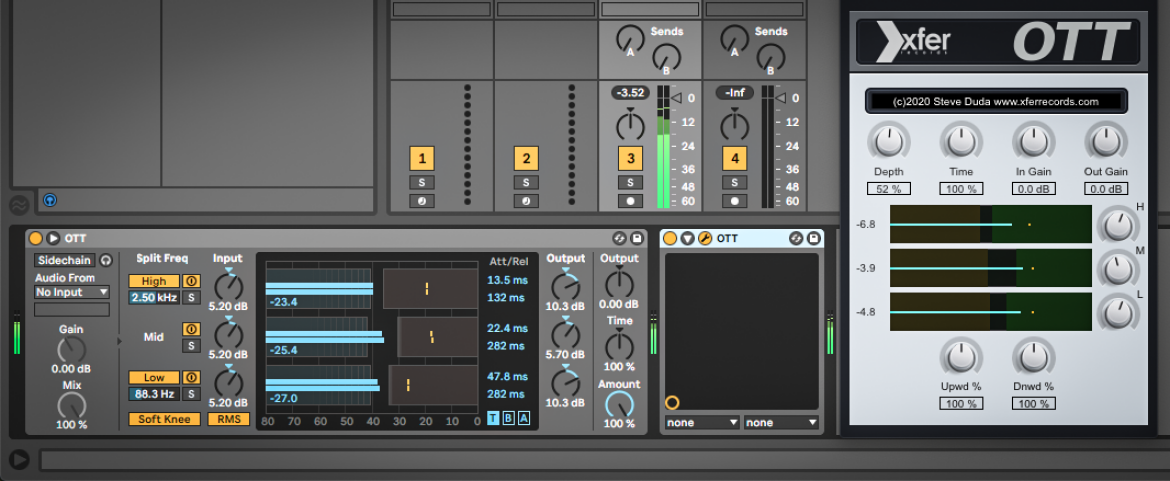The width and height of the screenshot is (1170, 481).
Task: Click hot-swap icon on the plug-in OTT device
Action: (x=796, y=239)
